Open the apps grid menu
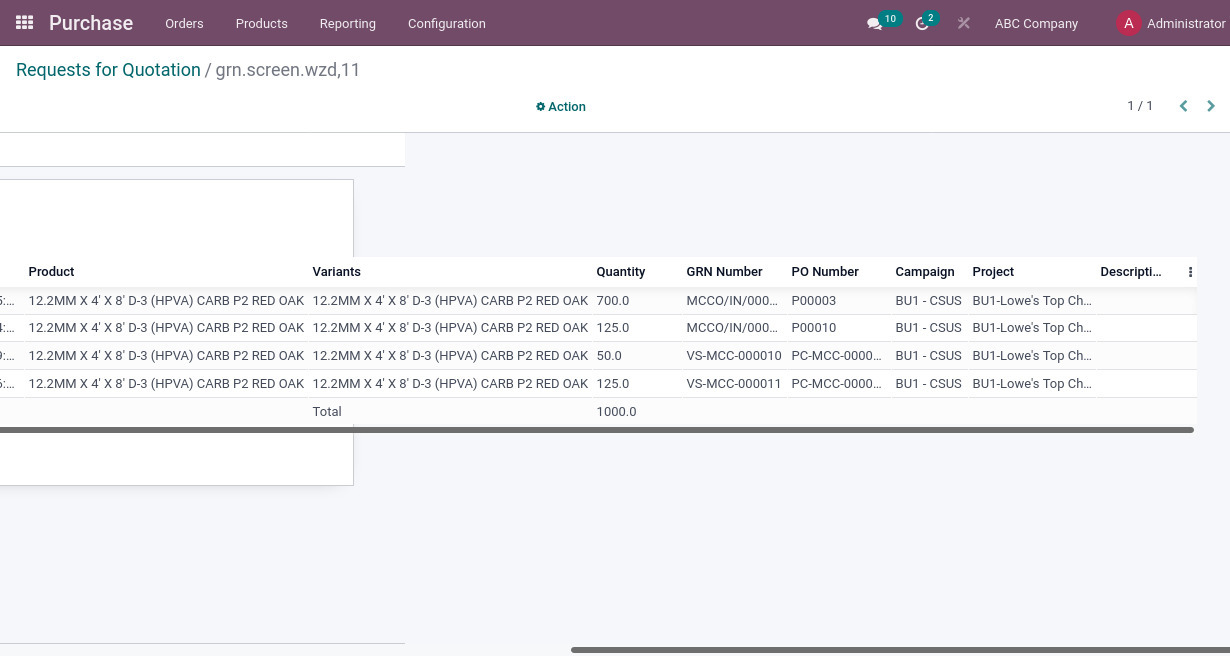Image resolution: width=1230 pixels, height=656 pixels. tap(24, 22)
